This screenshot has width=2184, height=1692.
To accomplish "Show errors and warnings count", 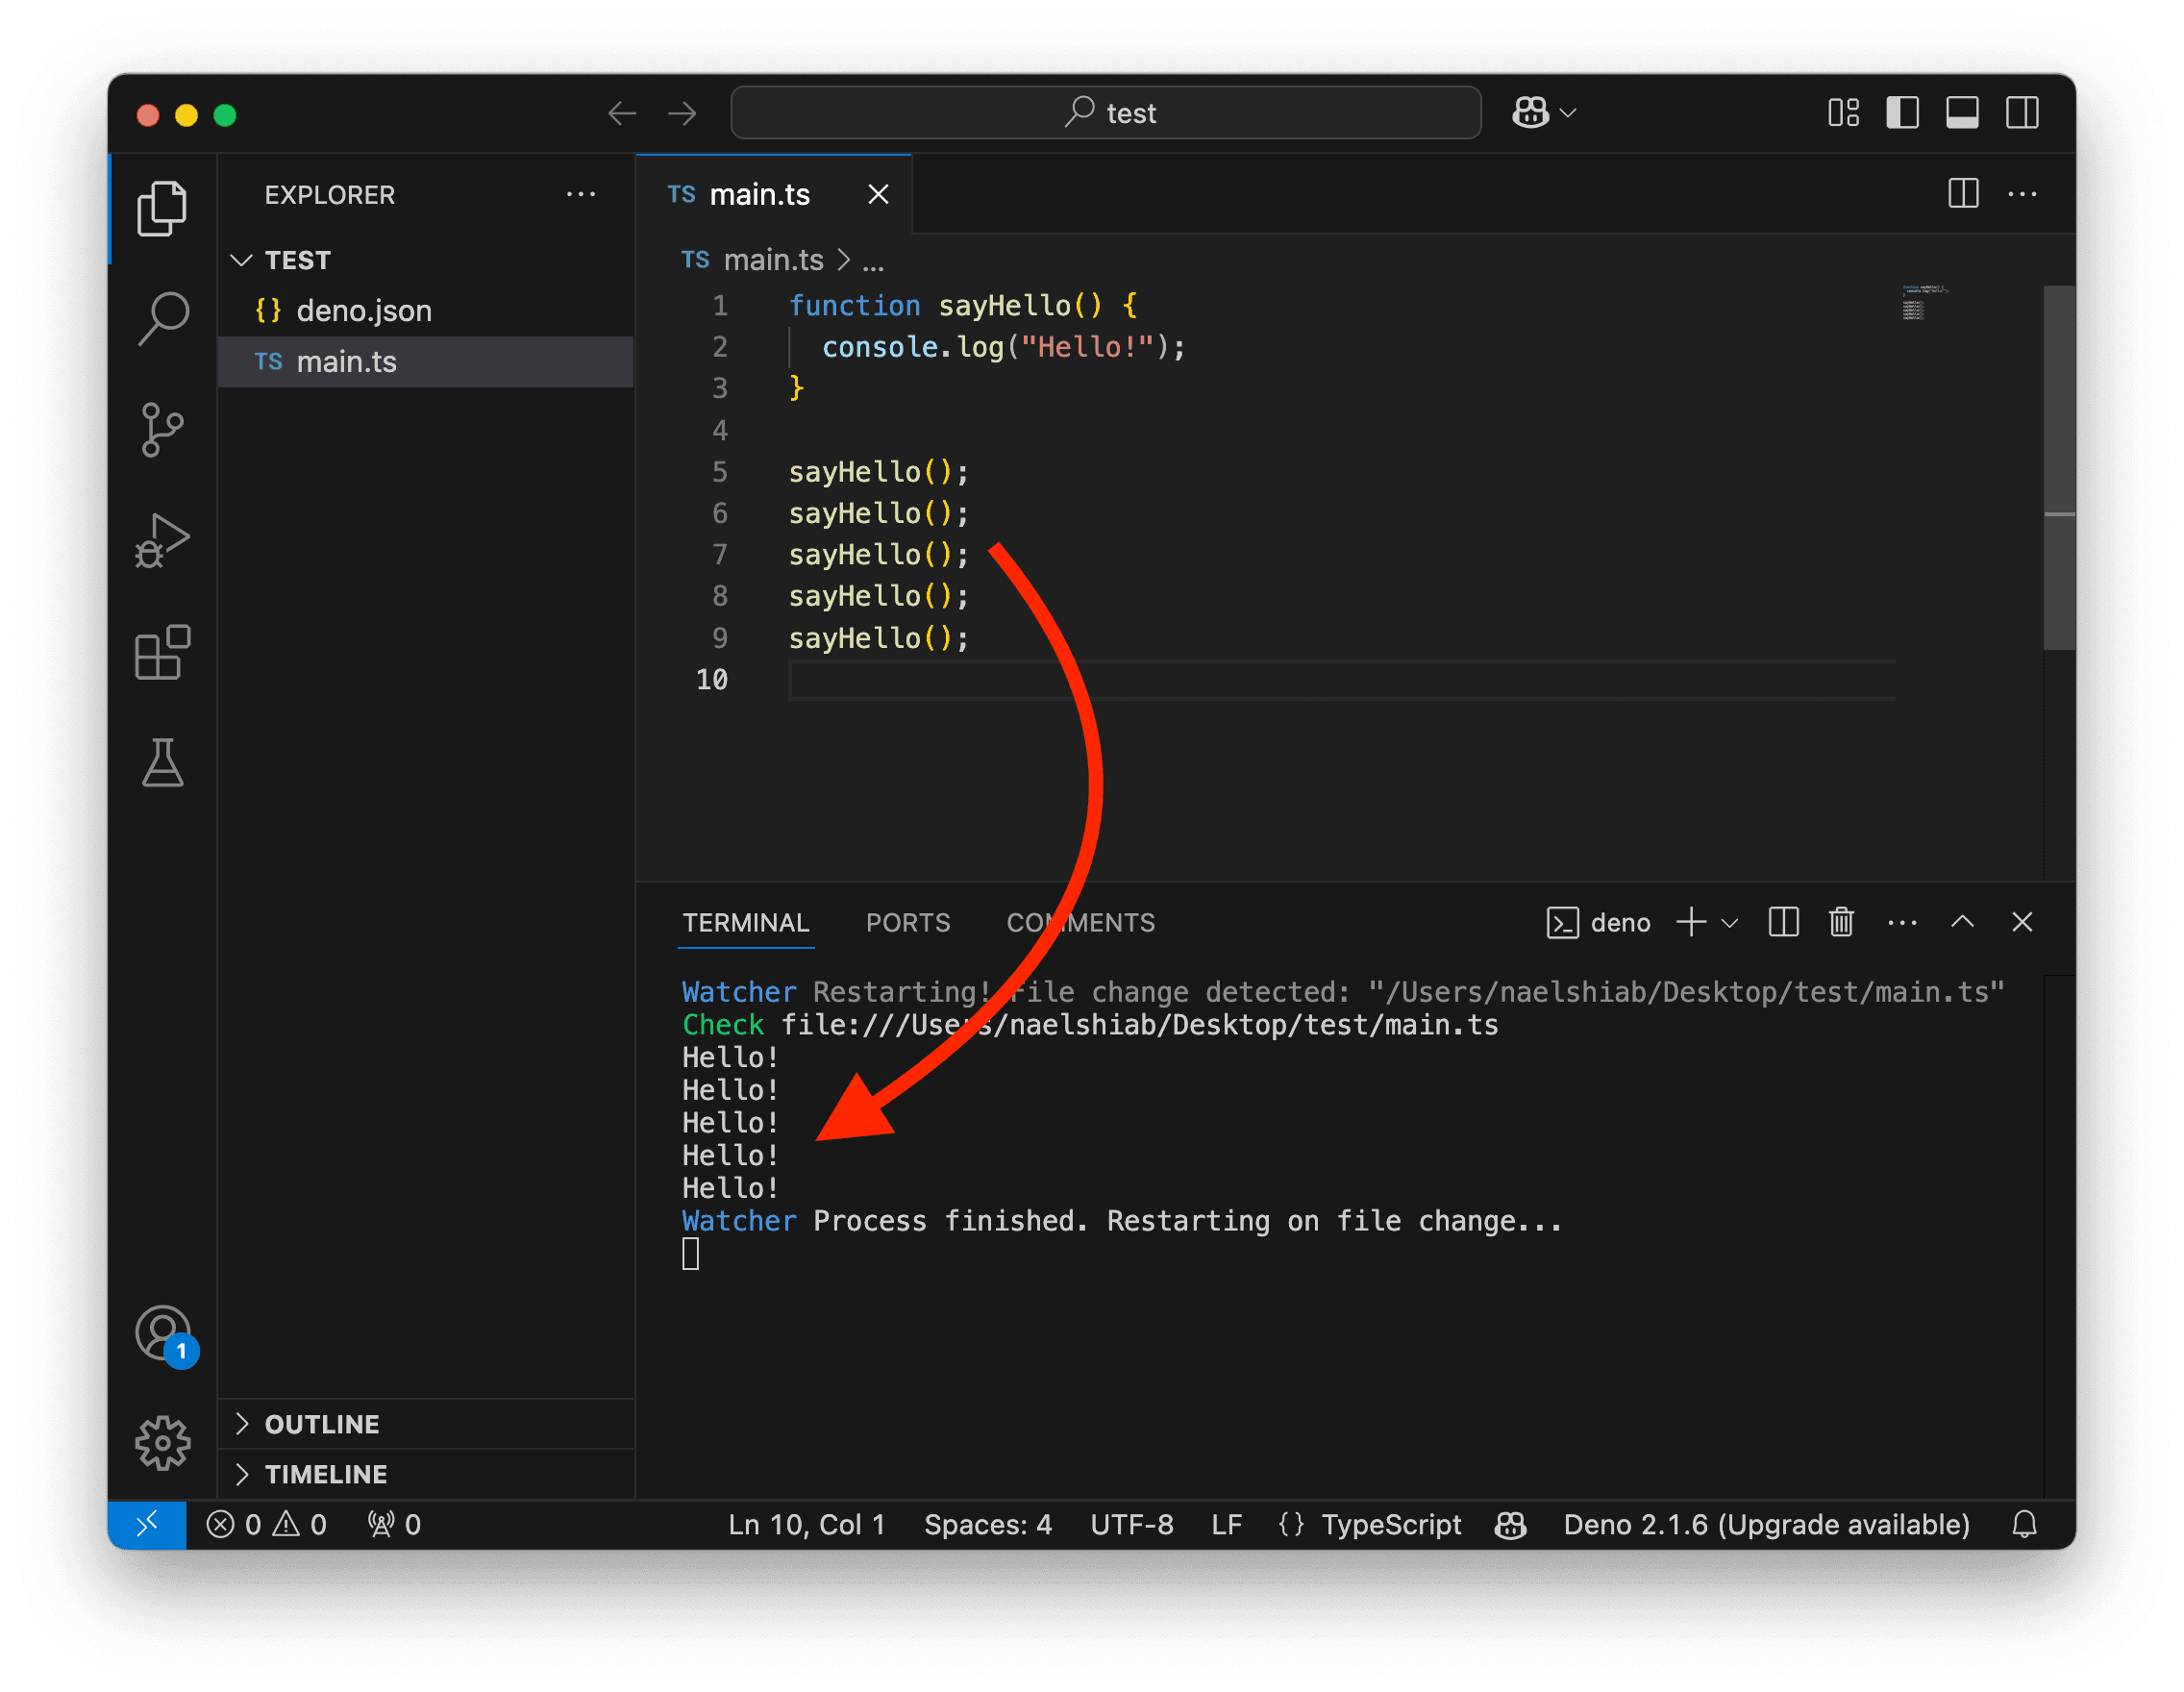I will (x=267, y=1524).
